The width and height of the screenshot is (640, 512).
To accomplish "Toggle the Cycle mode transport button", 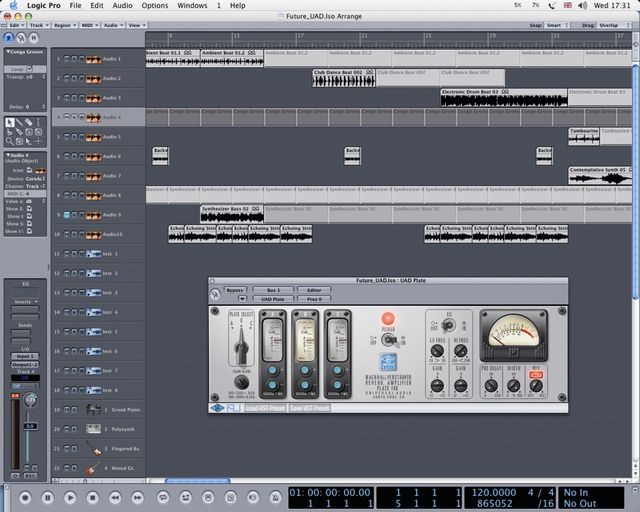I will tap(163, 497).
